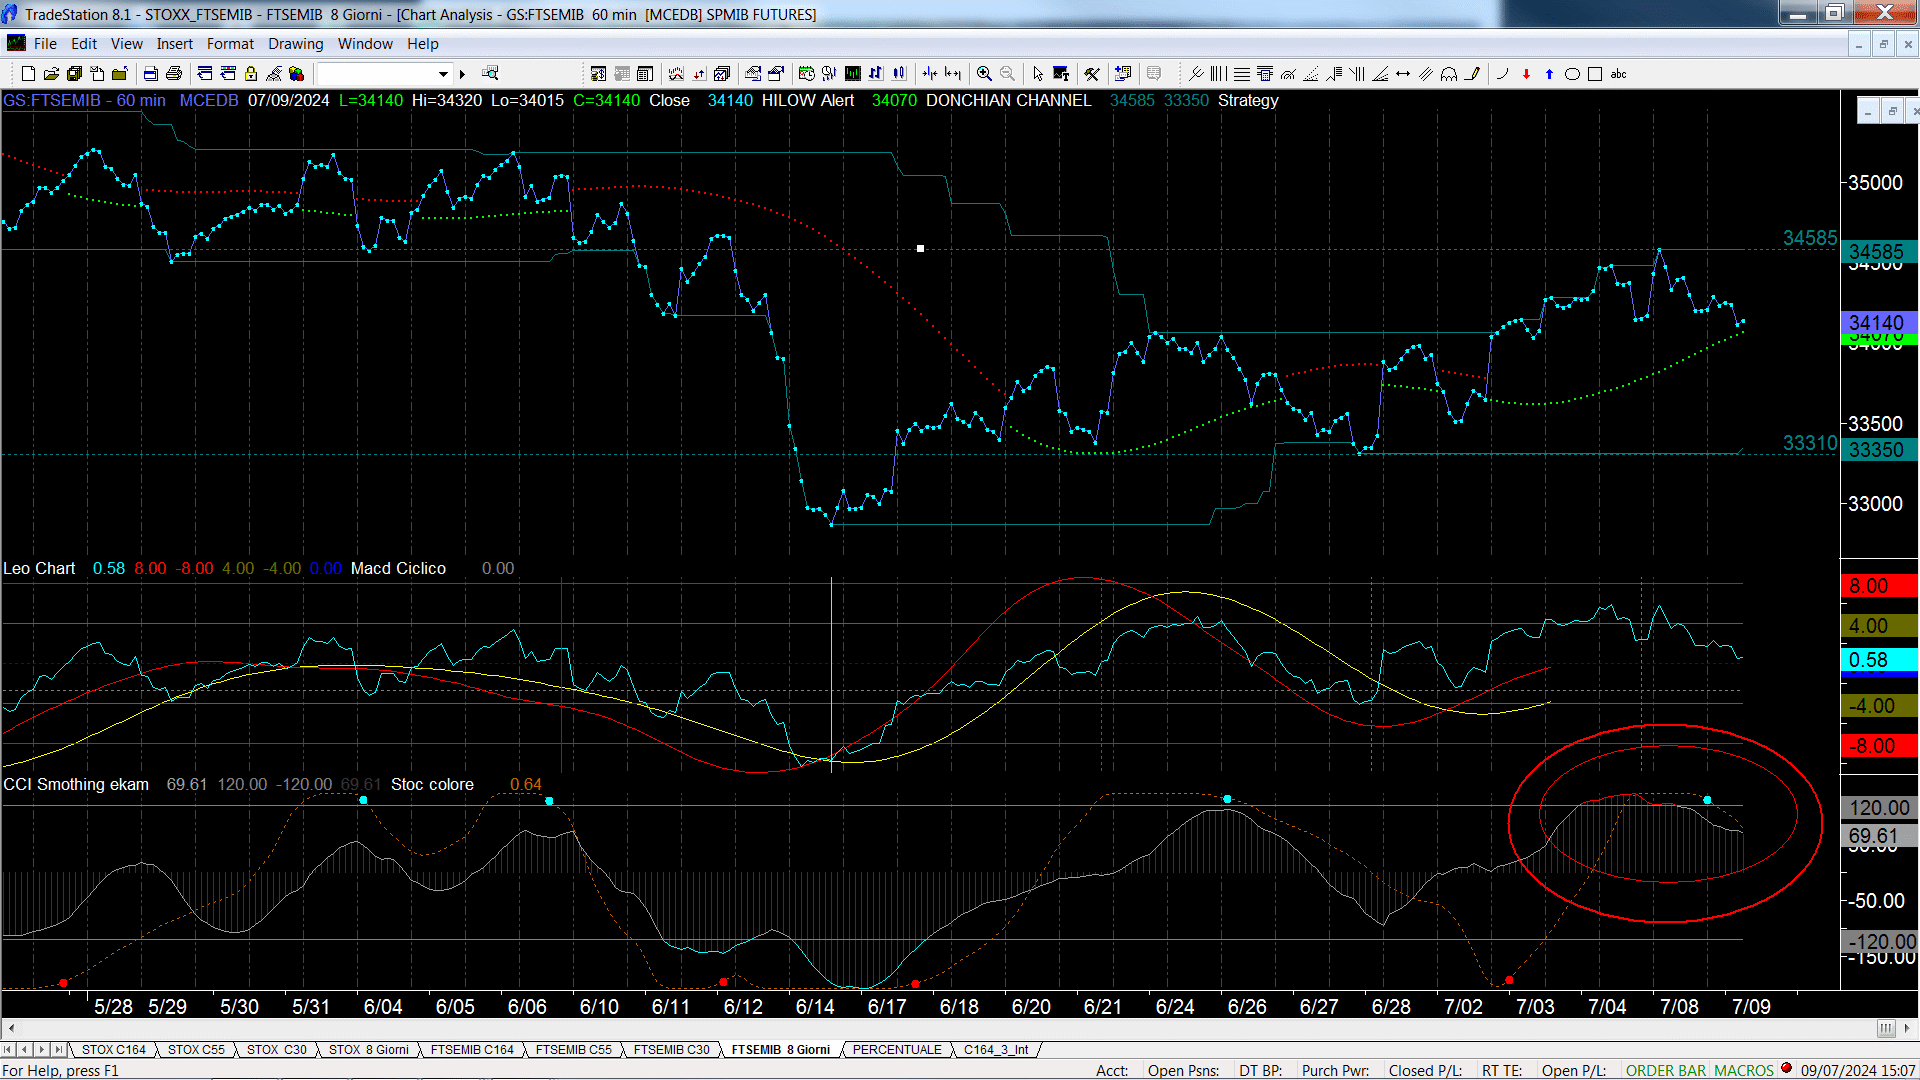This screenshot has width=1920, height=1080.
Task: Switch to the STOX 8 Giorni tab
Action: 368,1050
